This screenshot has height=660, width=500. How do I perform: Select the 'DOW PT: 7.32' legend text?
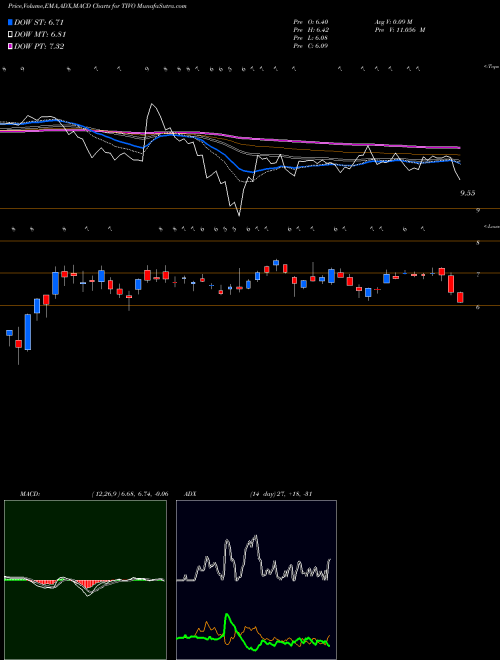coord(39,46)
